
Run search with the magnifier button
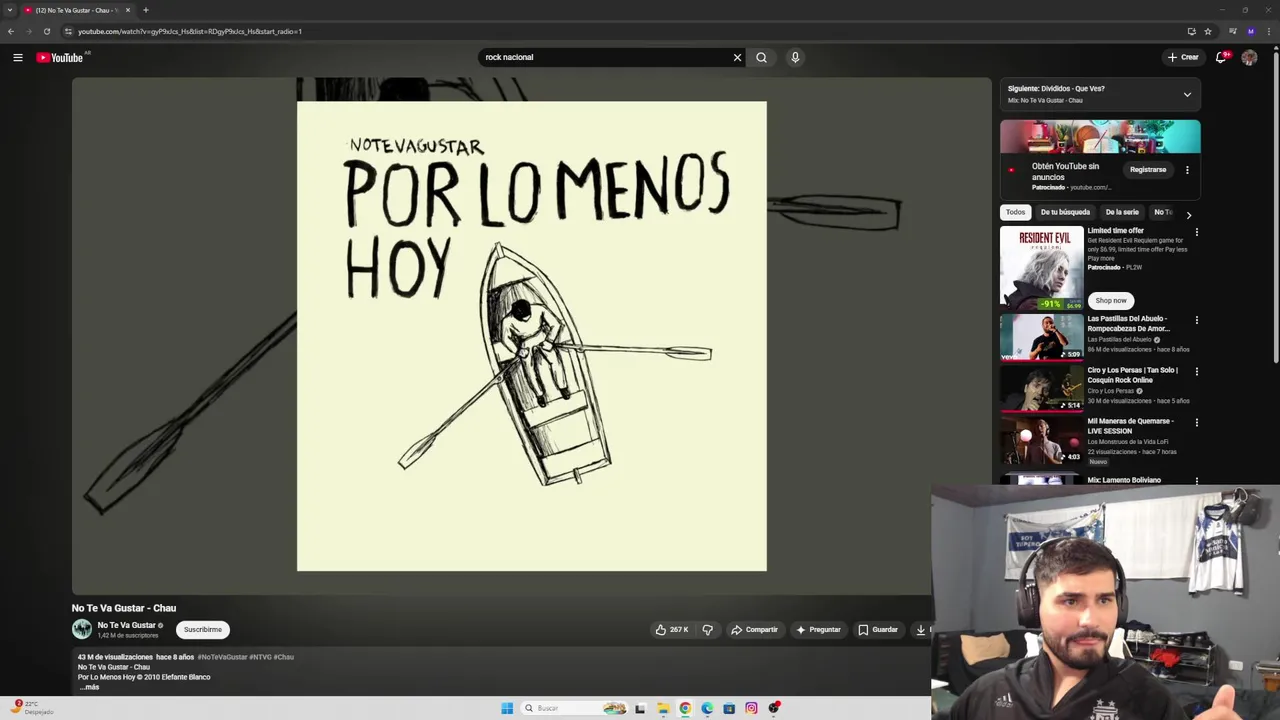point(761,57)
